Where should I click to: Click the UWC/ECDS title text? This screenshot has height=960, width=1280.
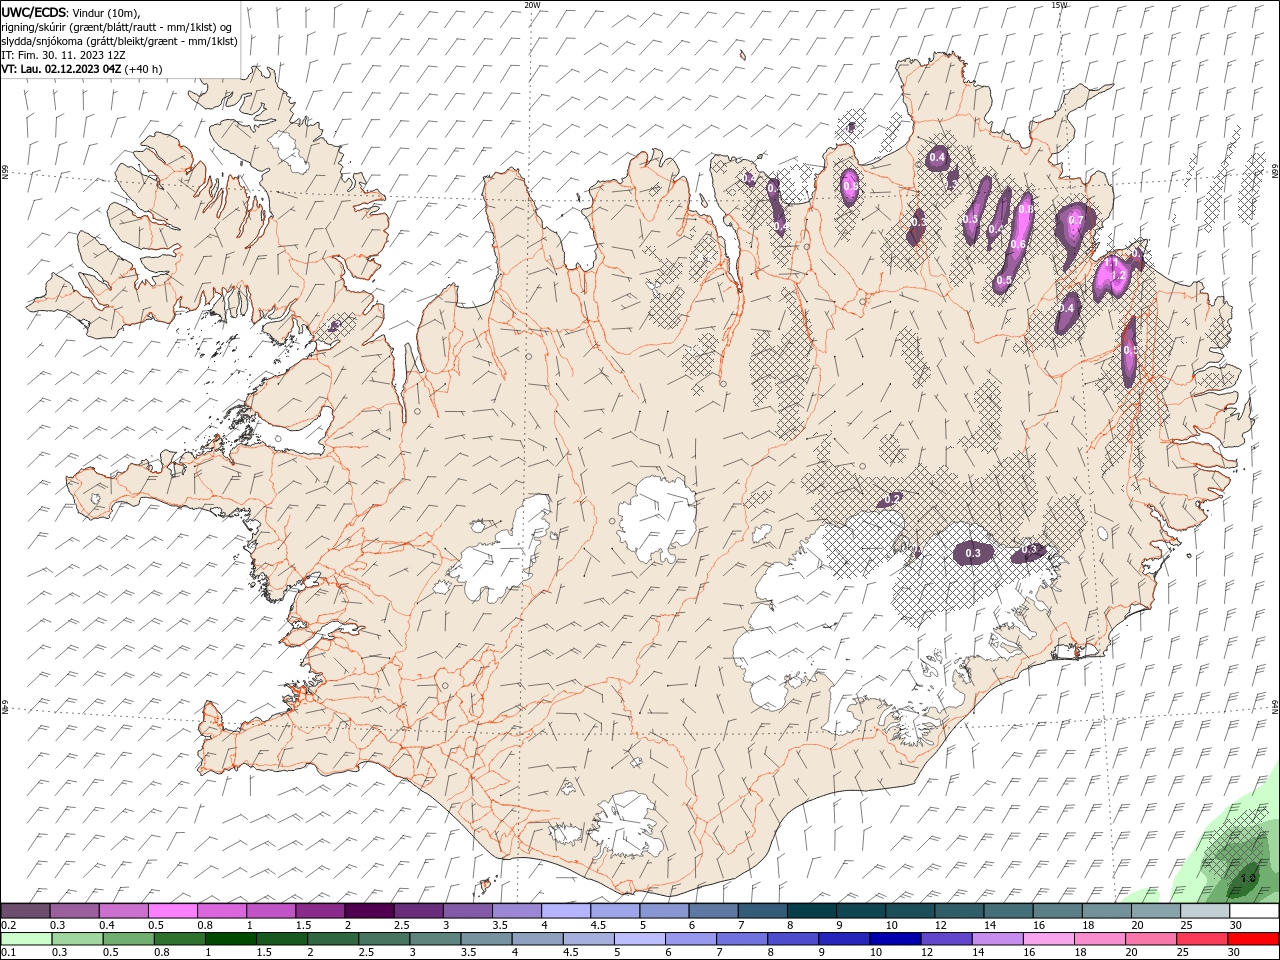pyautogui.click(x=34, y=12)
